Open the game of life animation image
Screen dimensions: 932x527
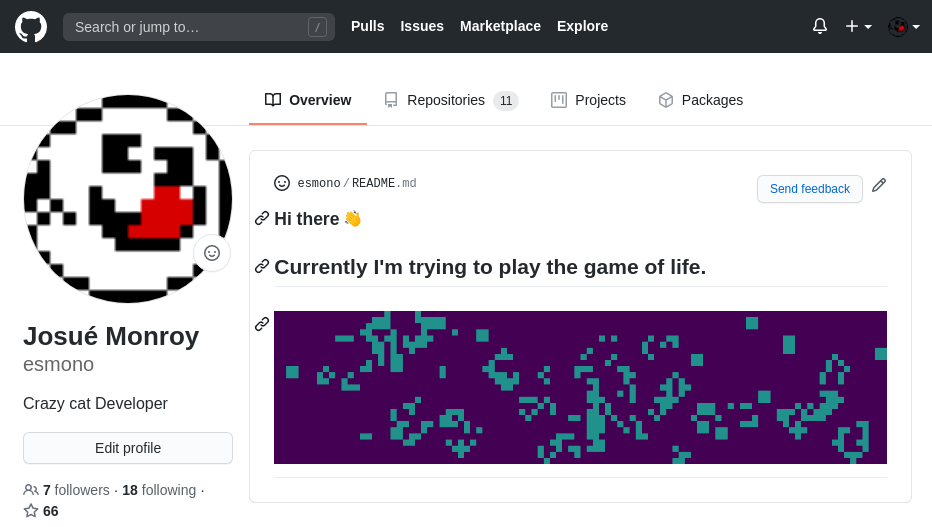580,387
